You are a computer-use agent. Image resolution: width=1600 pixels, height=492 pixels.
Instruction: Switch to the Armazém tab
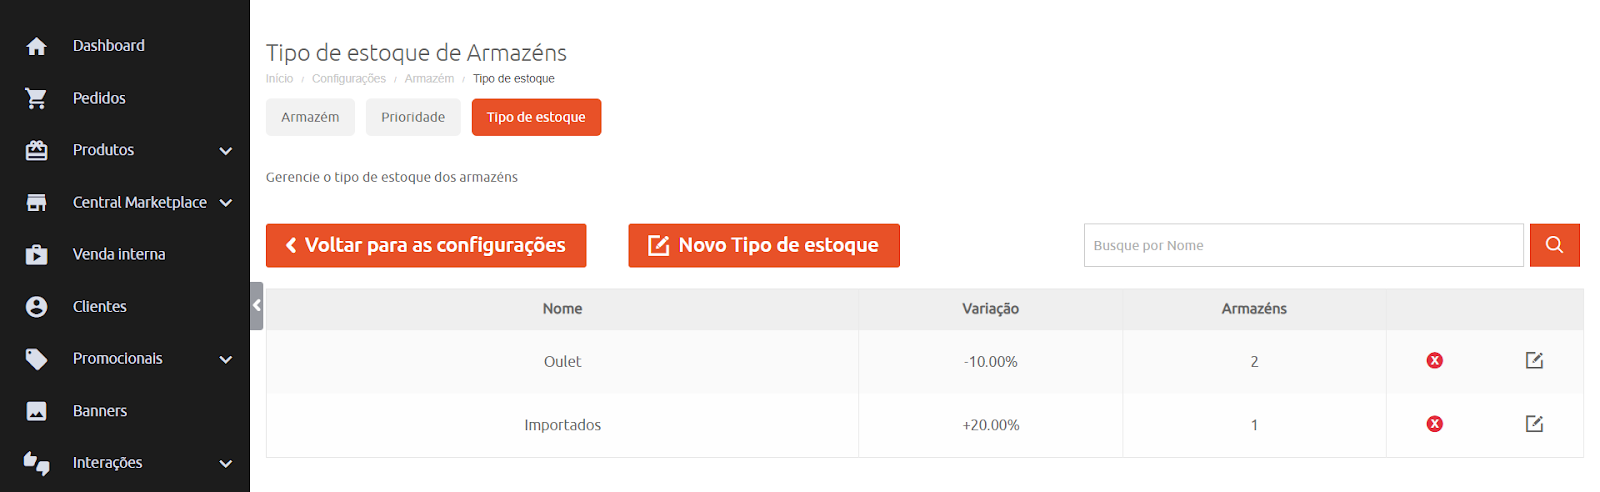310,117
